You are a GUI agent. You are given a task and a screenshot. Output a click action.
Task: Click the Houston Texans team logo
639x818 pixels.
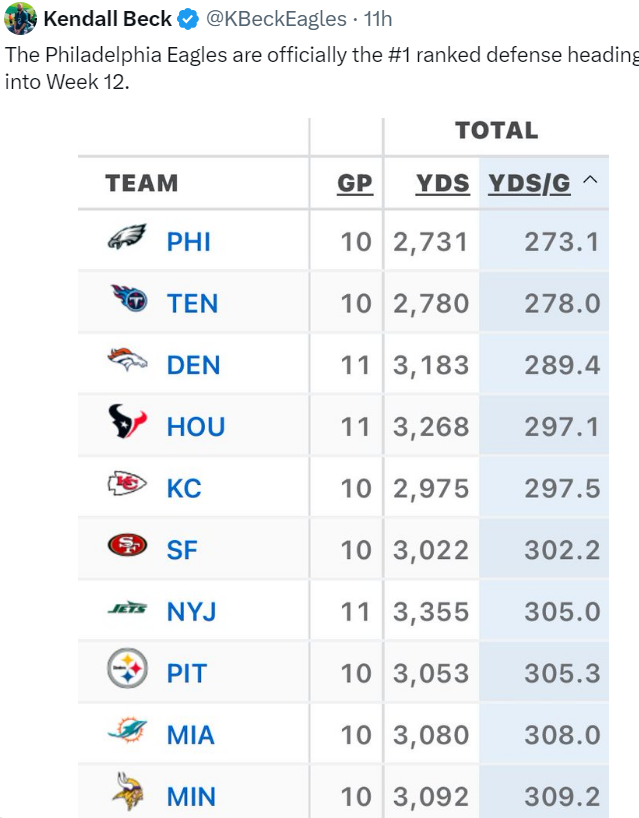[127, 424]
